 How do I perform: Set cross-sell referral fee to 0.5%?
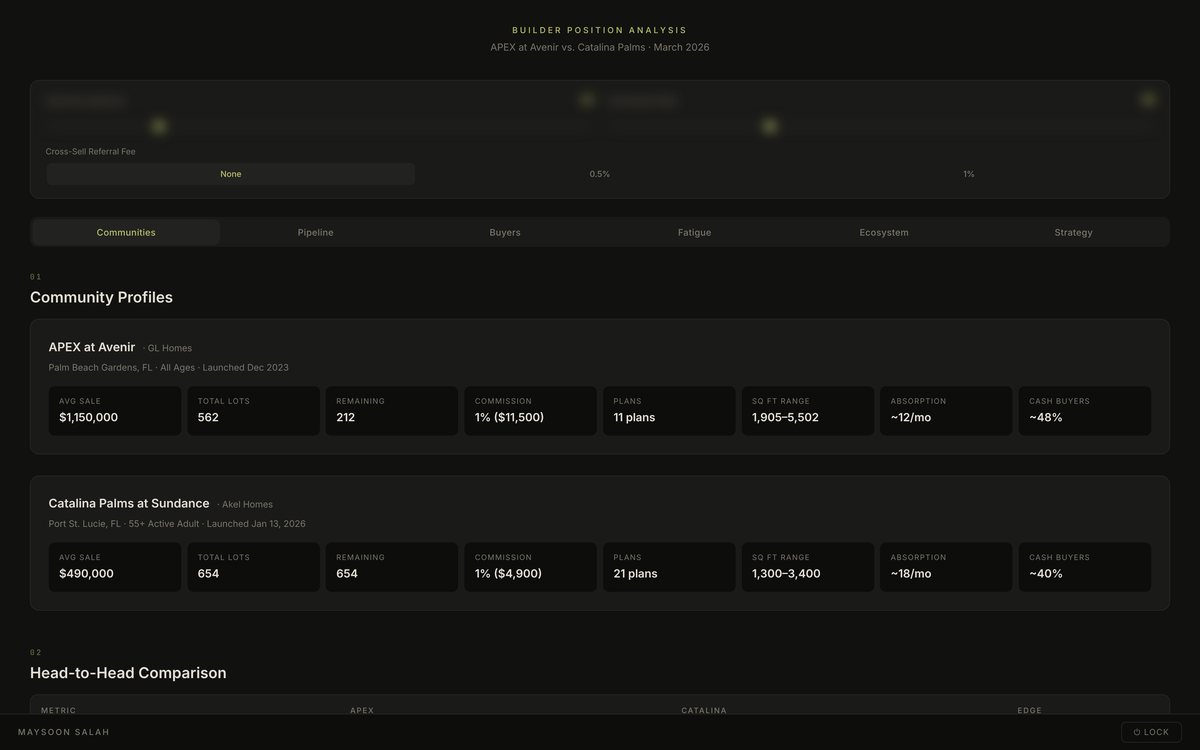coord(600,174)
